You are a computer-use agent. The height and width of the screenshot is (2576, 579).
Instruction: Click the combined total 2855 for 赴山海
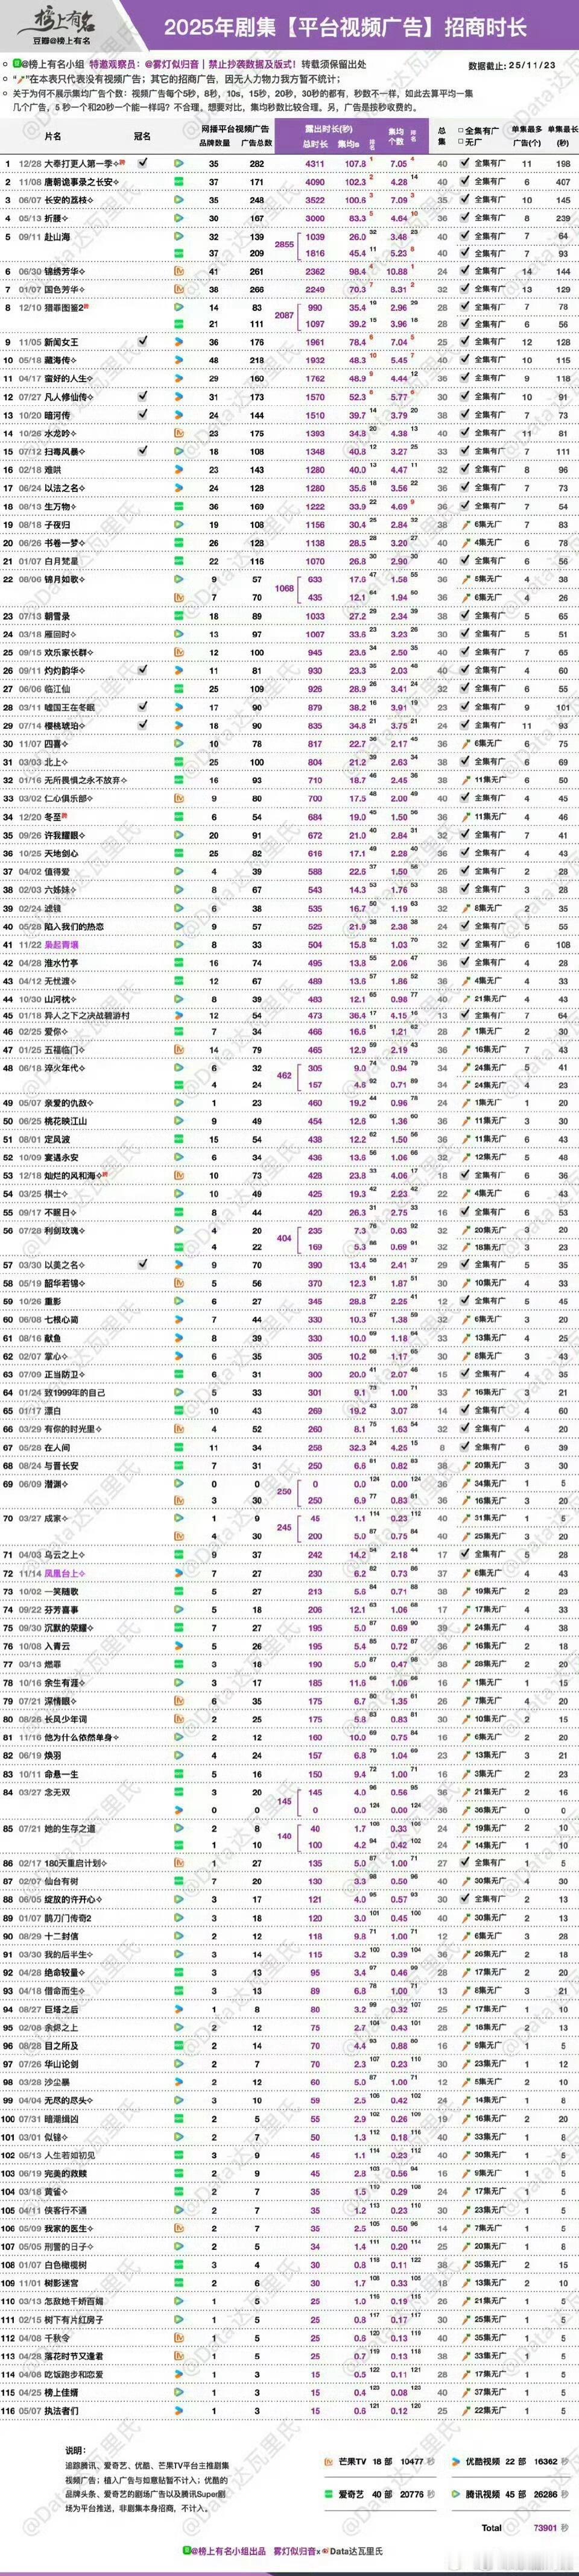coord(284,245)
